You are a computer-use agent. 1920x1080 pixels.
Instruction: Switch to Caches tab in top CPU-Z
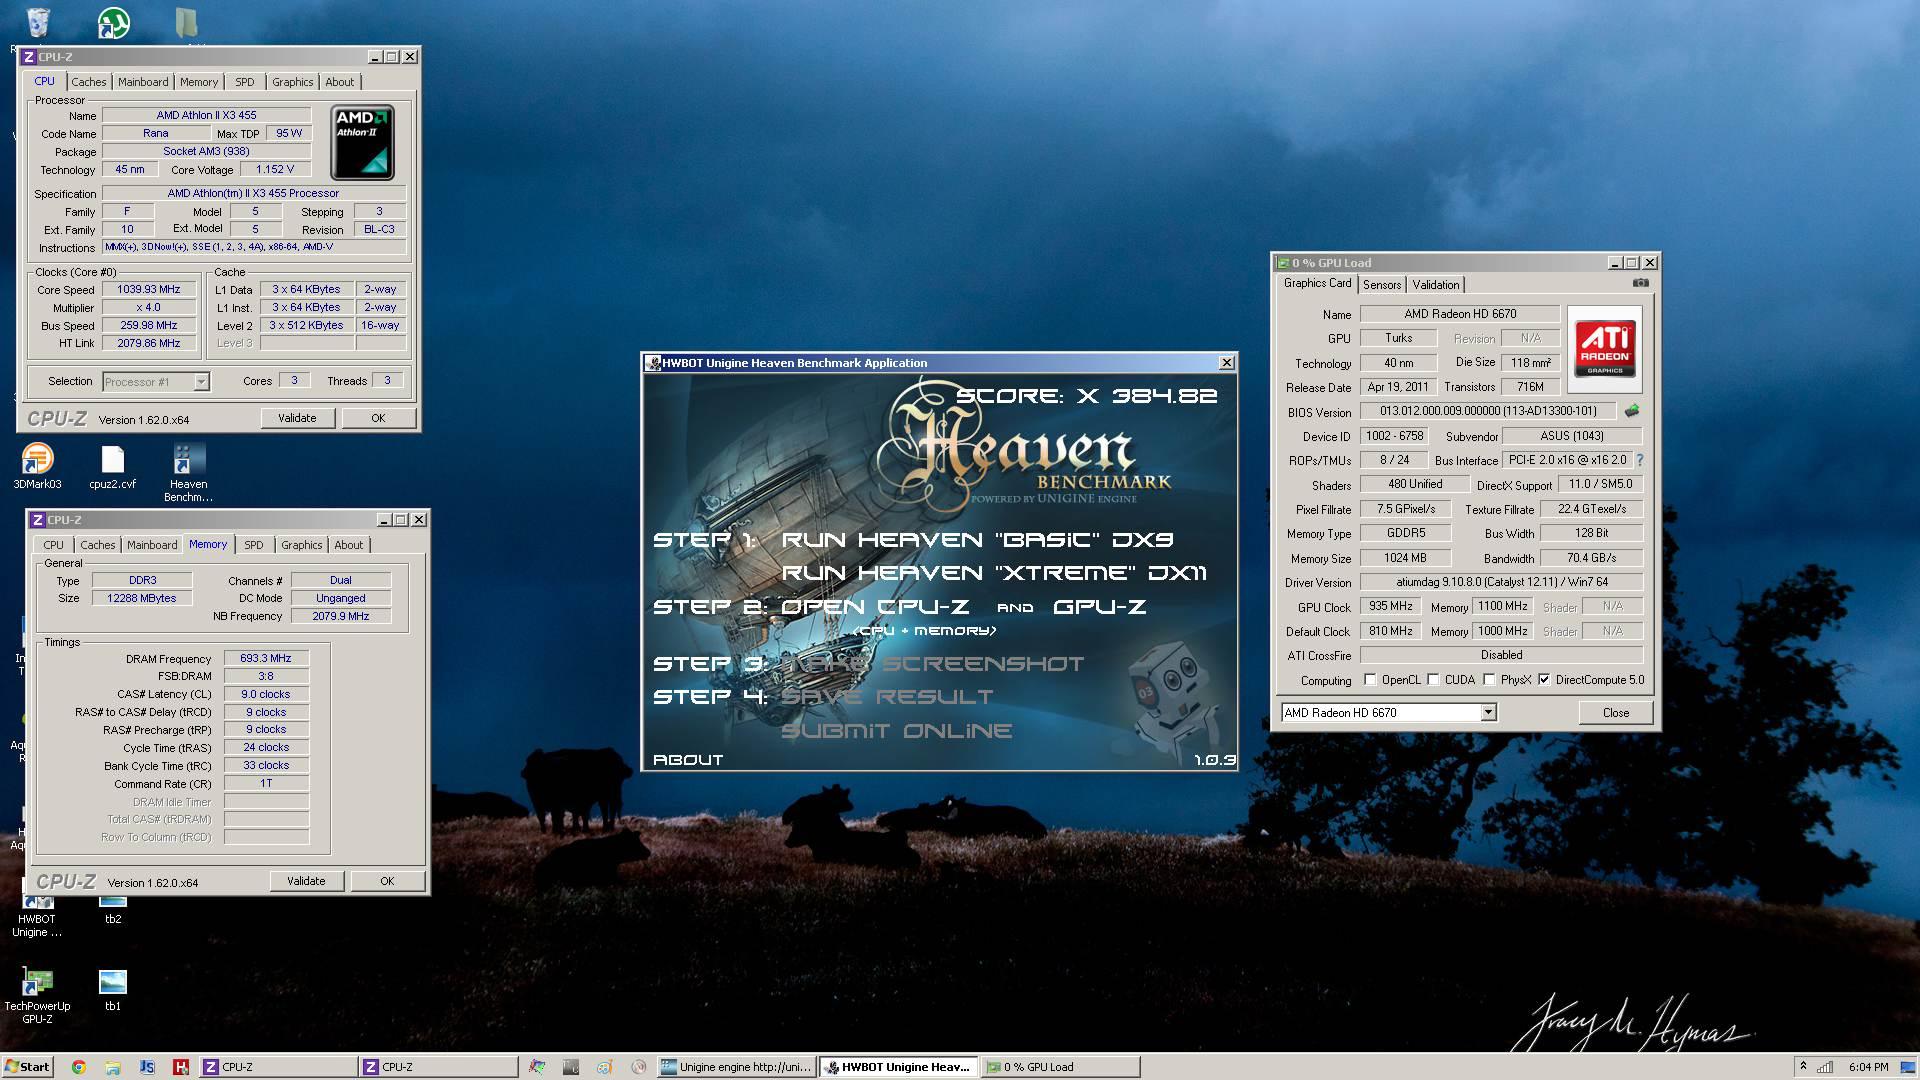[88, 82]
